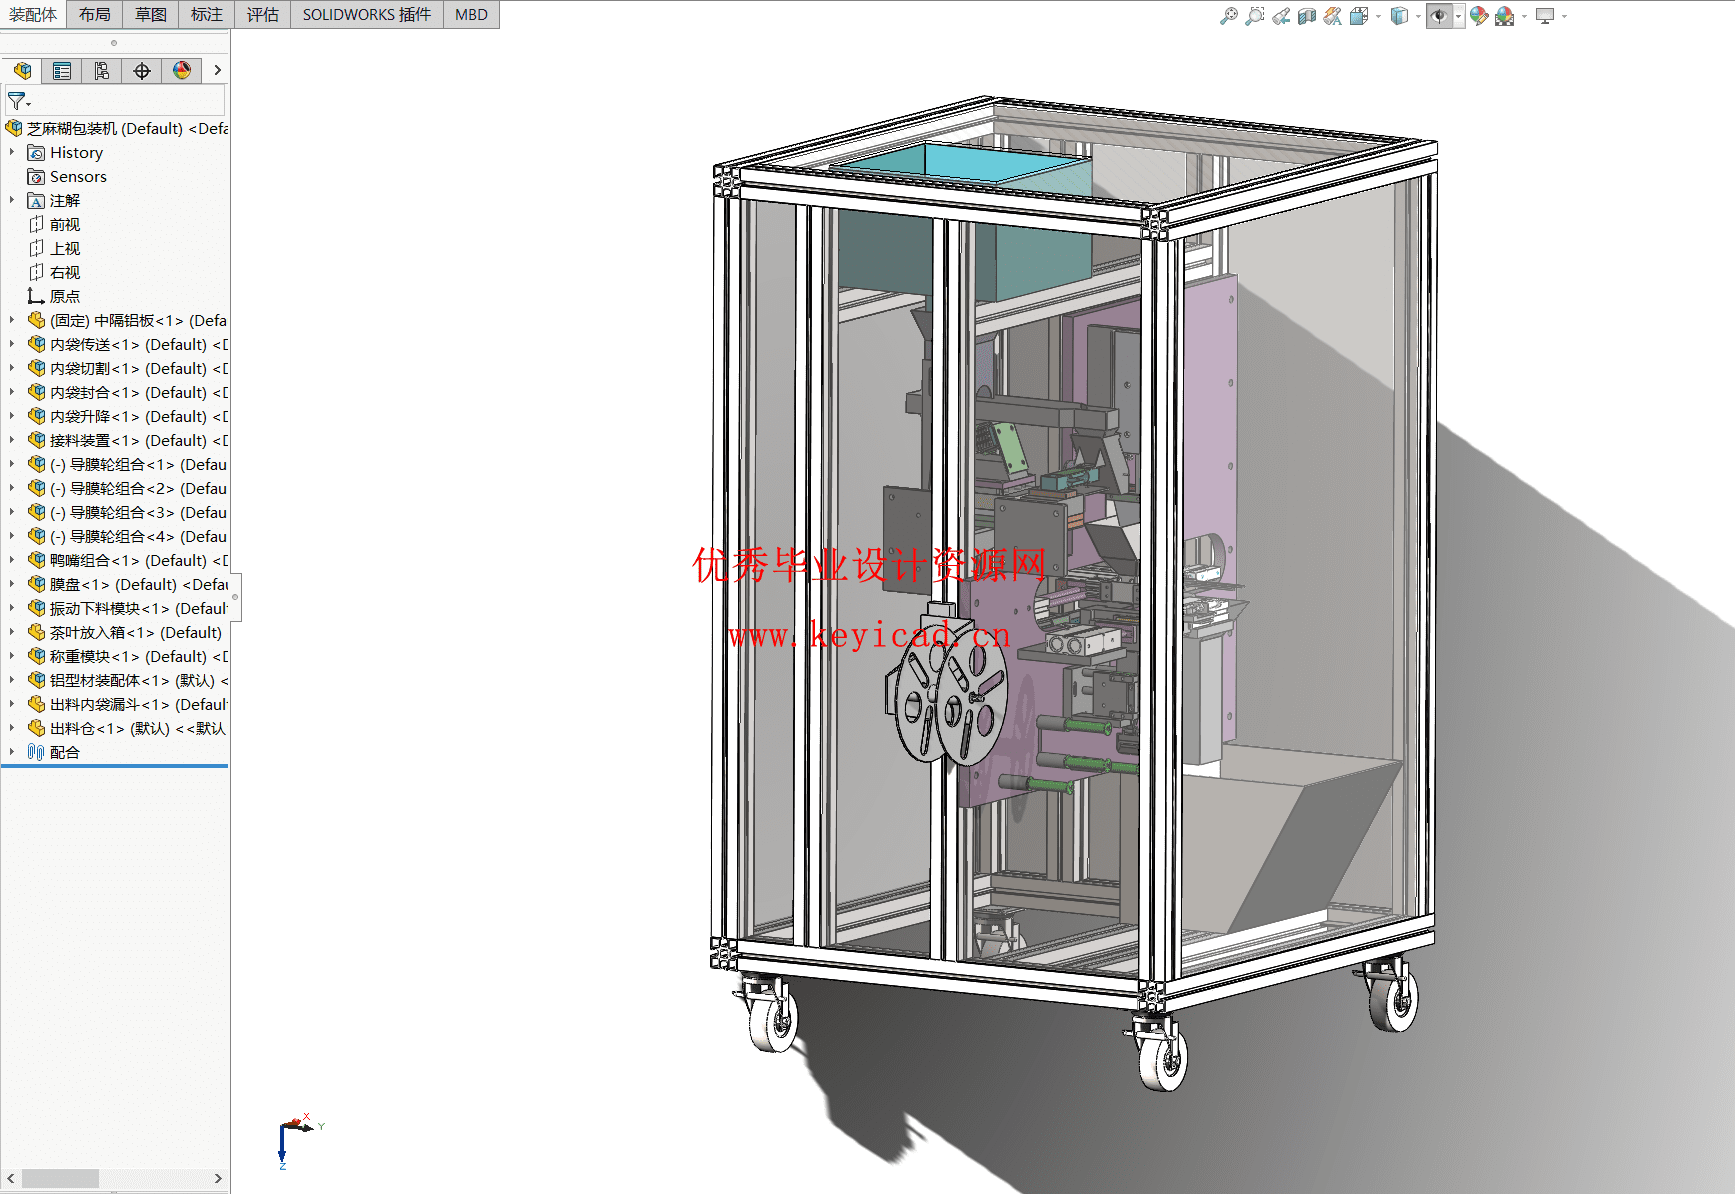Select the 右视 plane
1735x1194 pixels.
pos(54,272)
